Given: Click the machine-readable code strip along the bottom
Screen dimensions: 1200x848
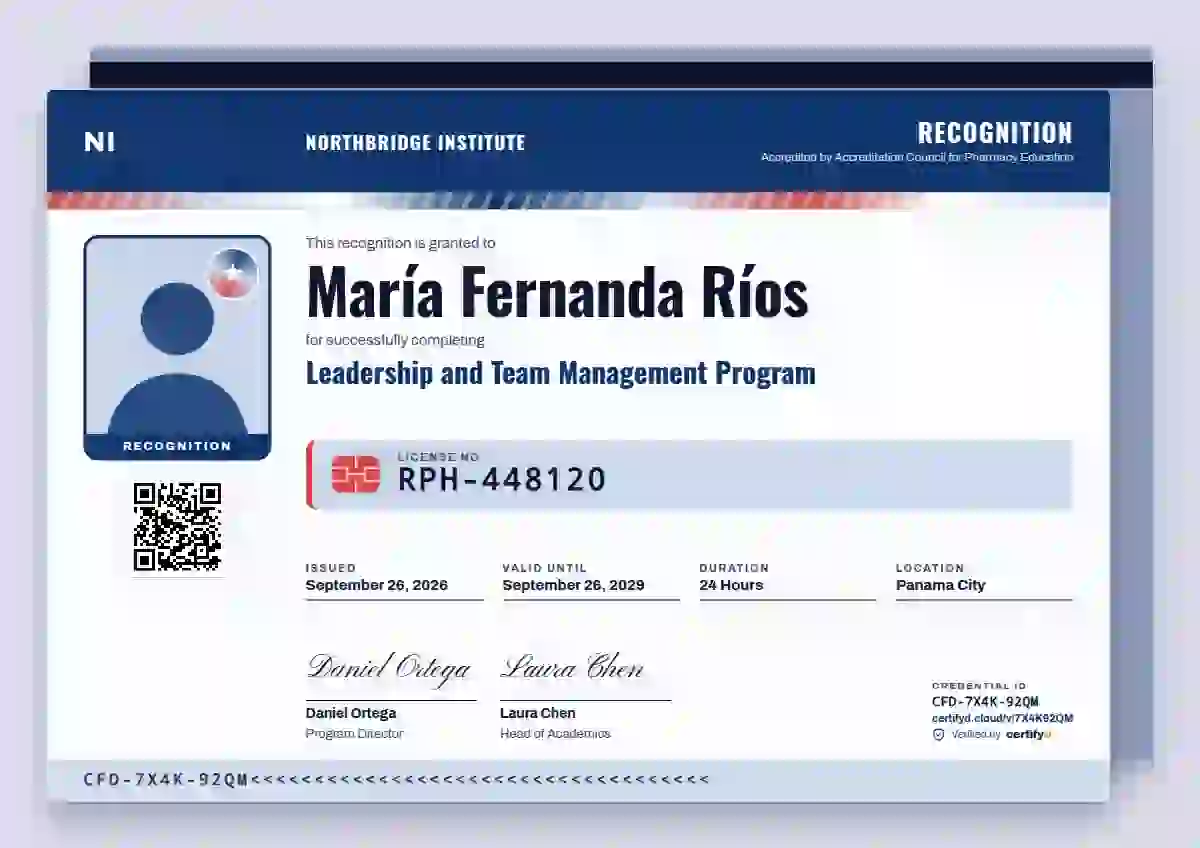Looking at the screenshot, I should pos(578,780).
